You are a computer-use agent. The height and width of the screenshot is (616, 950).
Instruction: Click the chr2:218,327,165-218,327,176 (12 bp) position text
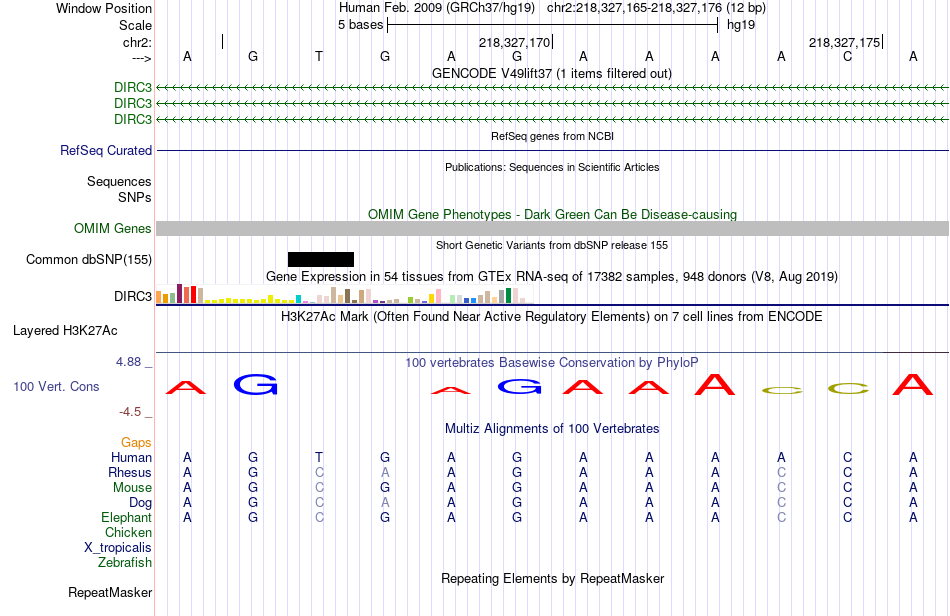pyautogui.click(x=656, y=8)
